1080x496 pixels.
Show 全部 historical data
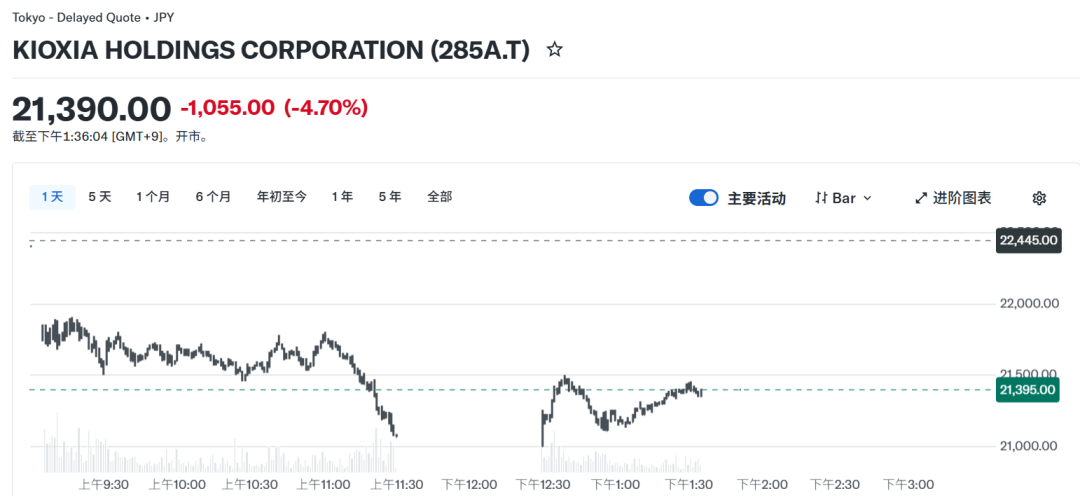[x=440, y=197]
